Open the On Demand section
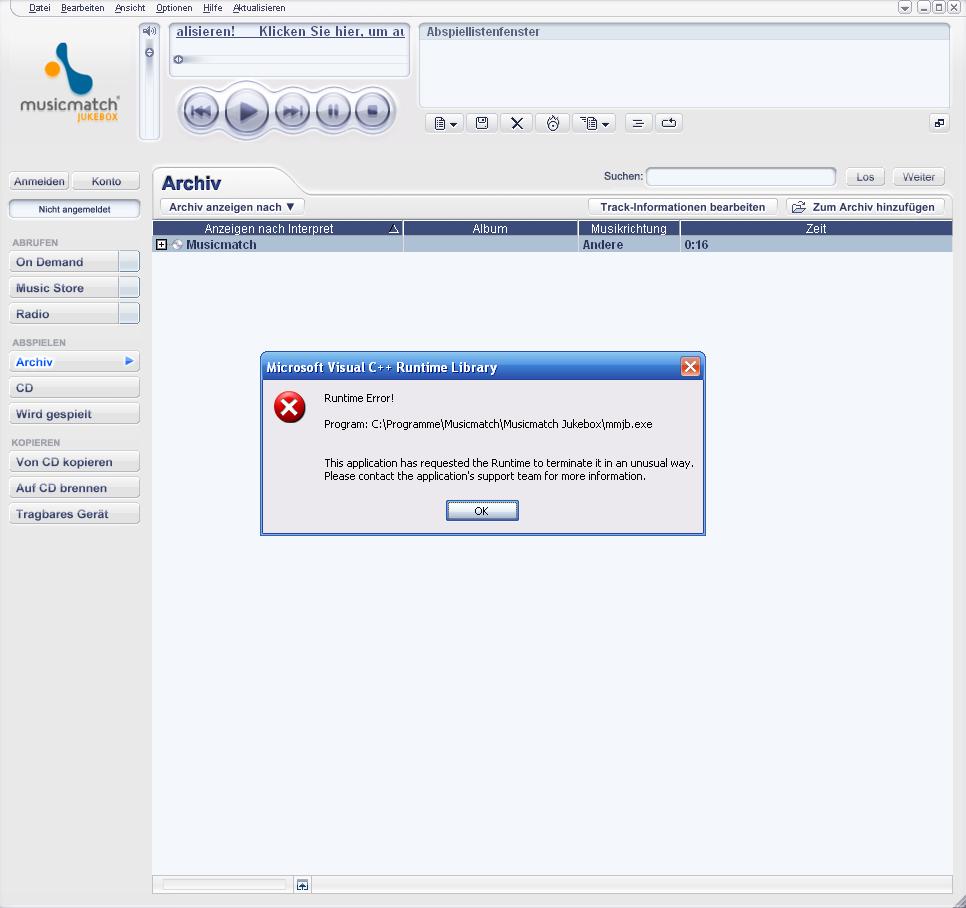Image resolution: width=966 pixels, height=908 pixels. pos(63,262)
